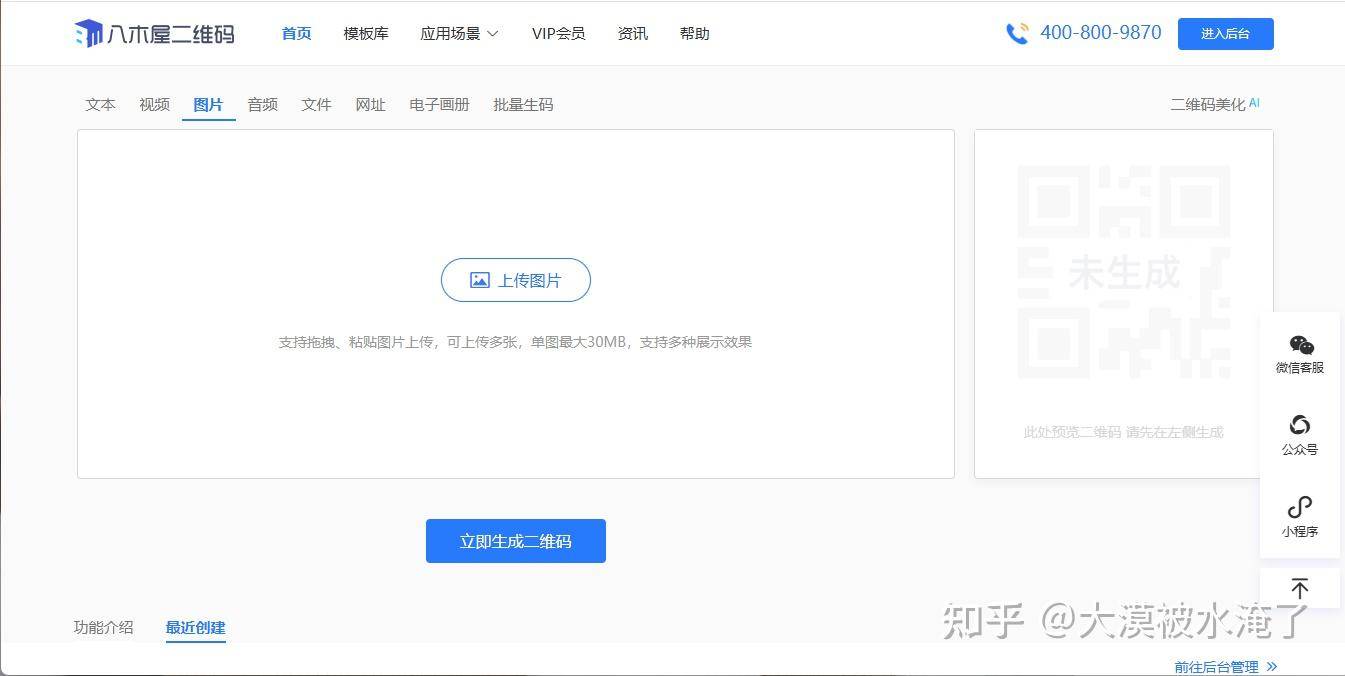Switch to the 文本 tab

pos(101,104)
